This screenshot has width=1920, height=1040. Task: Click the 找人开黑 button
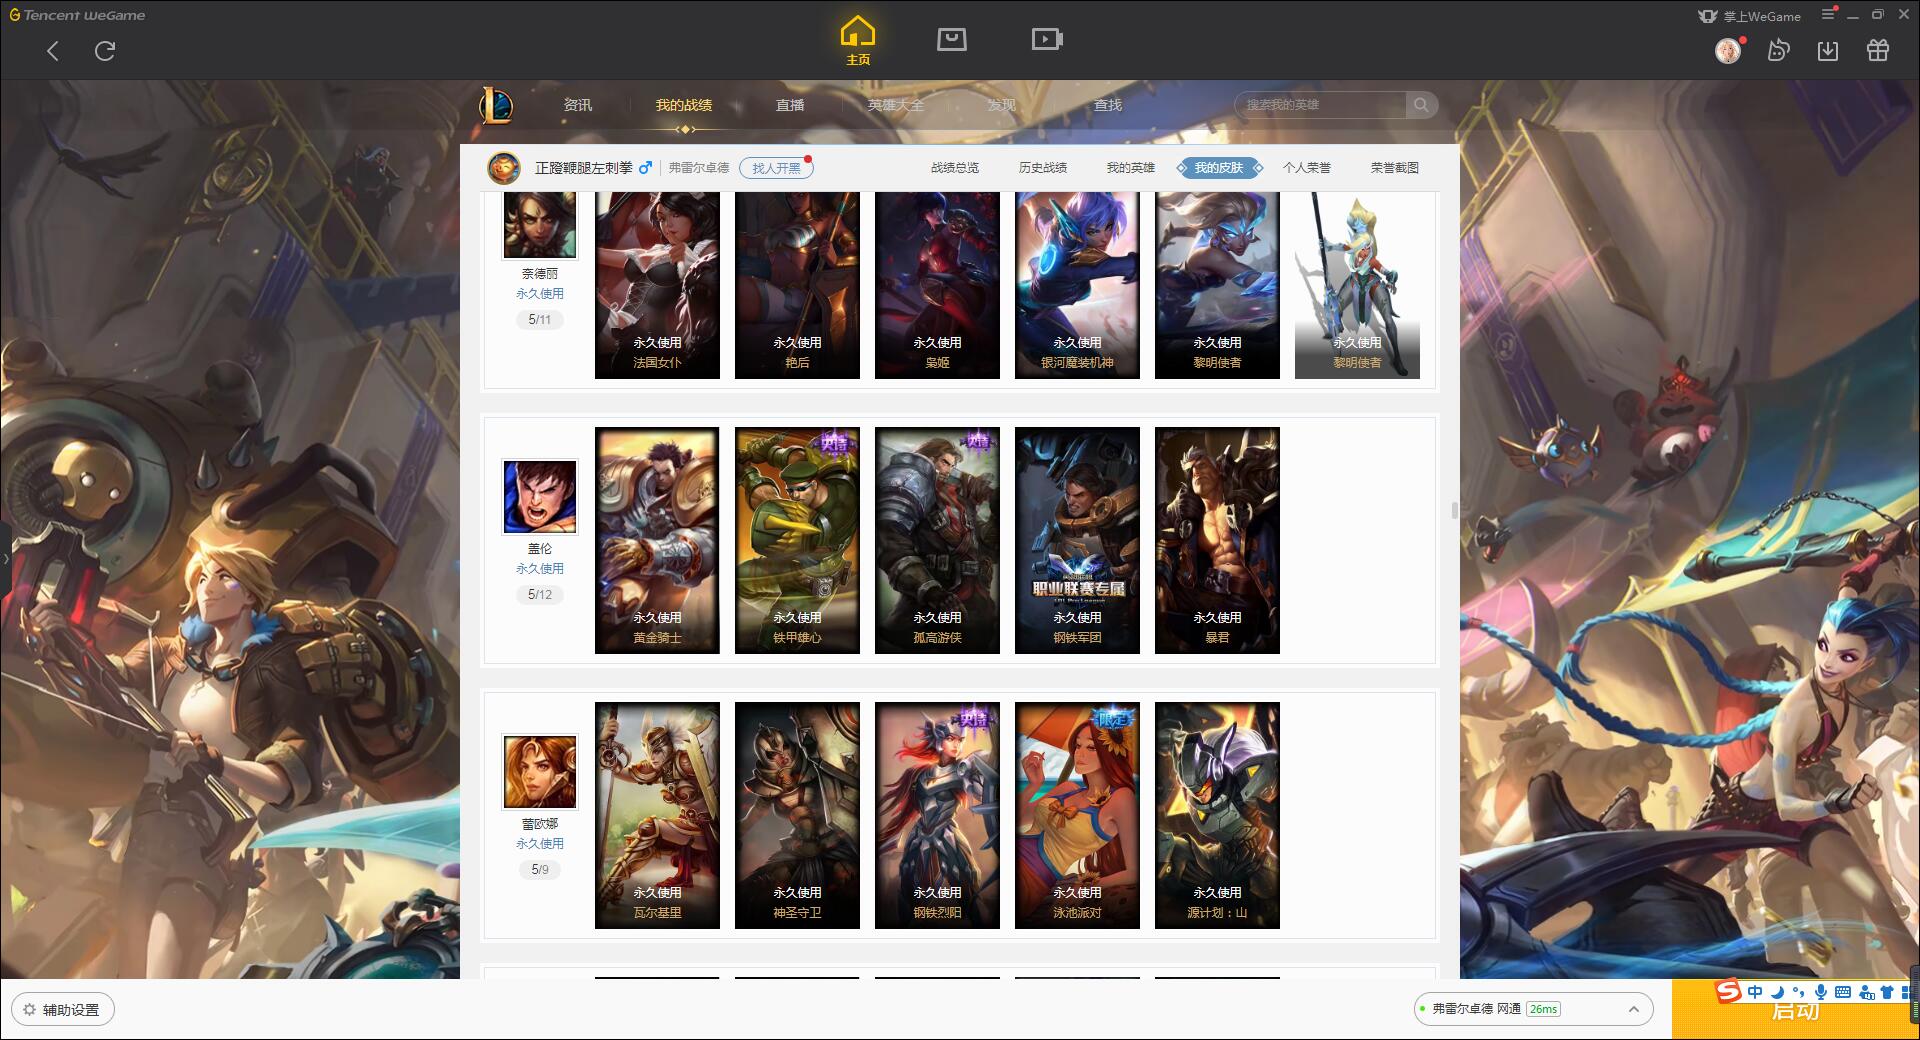pos(776,168)
